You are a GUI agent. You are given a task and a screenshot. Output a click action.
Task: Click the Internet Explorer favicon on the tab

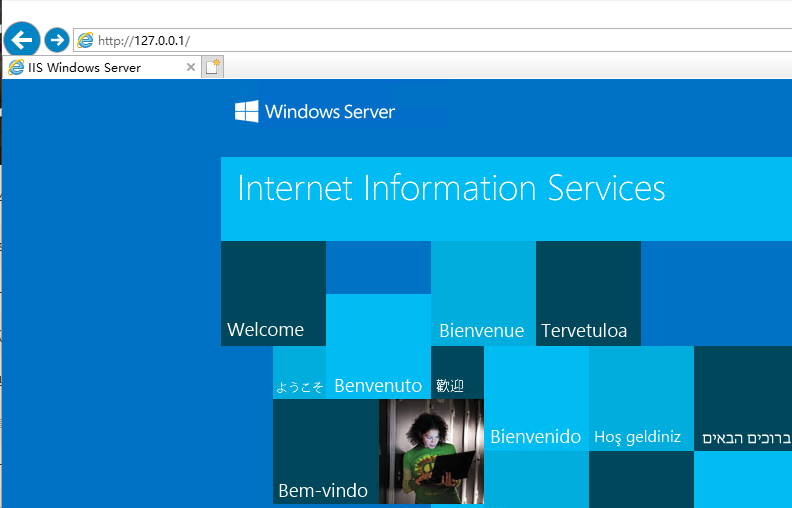click(16, 67)
